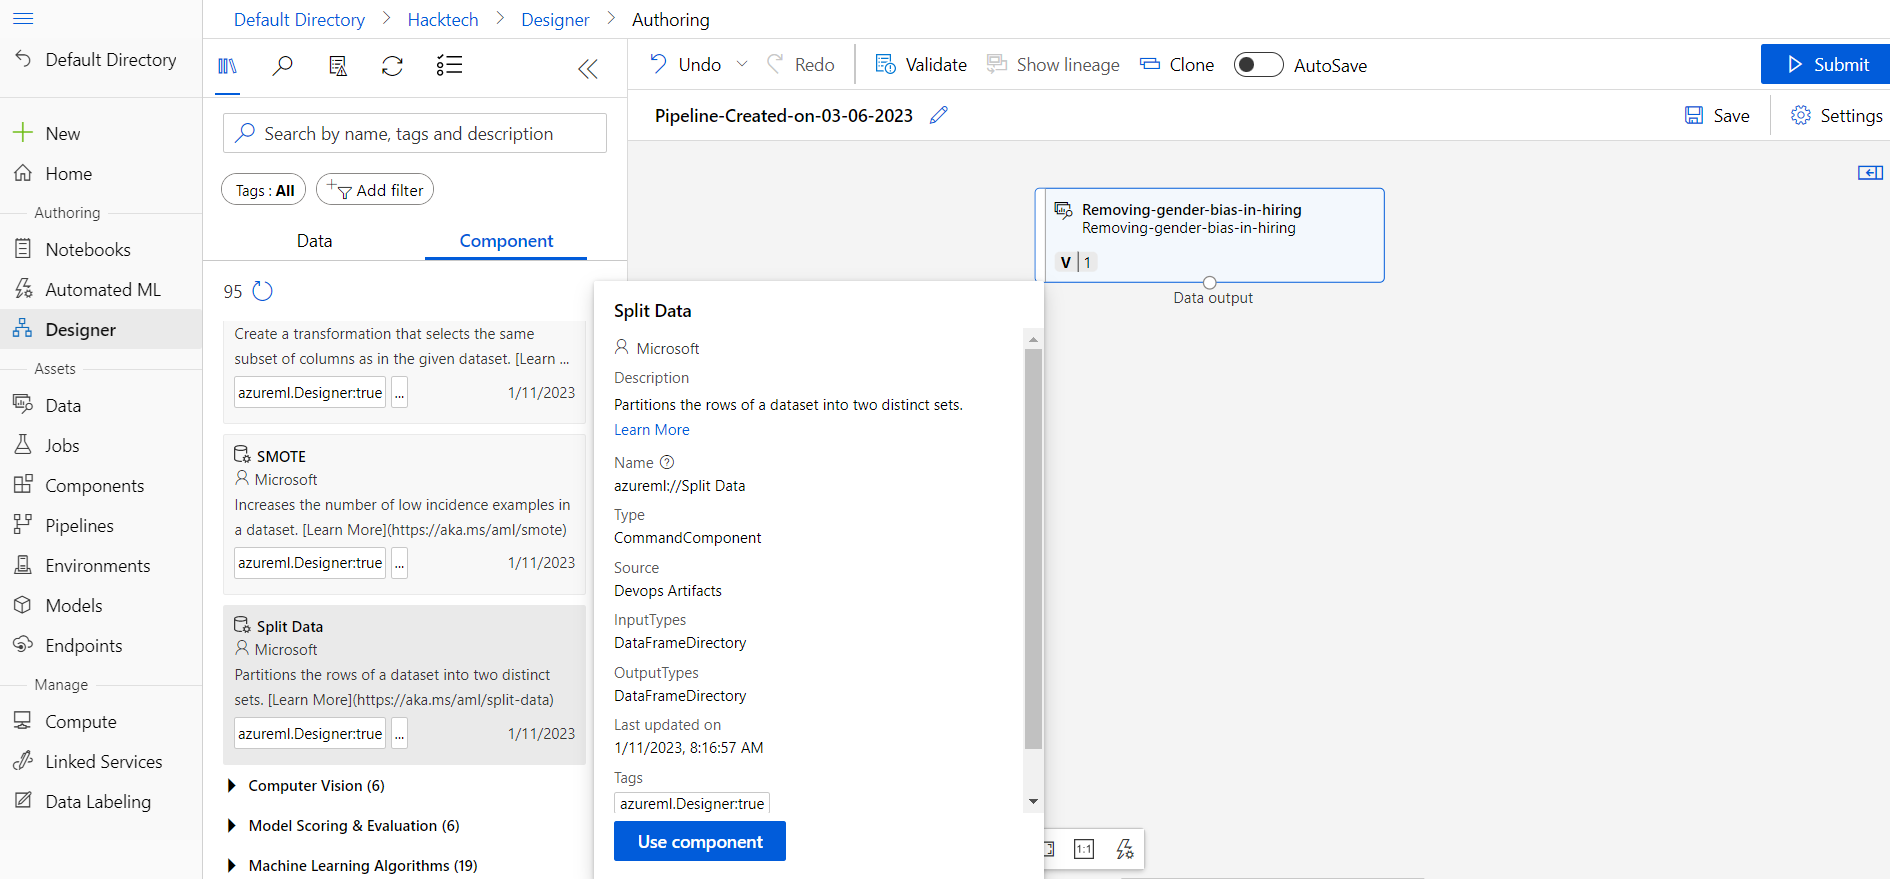The width and height of the screenshot is (1890, 879).
Task: Open the list view icon in panel toolbar
Action: [449, 66]
